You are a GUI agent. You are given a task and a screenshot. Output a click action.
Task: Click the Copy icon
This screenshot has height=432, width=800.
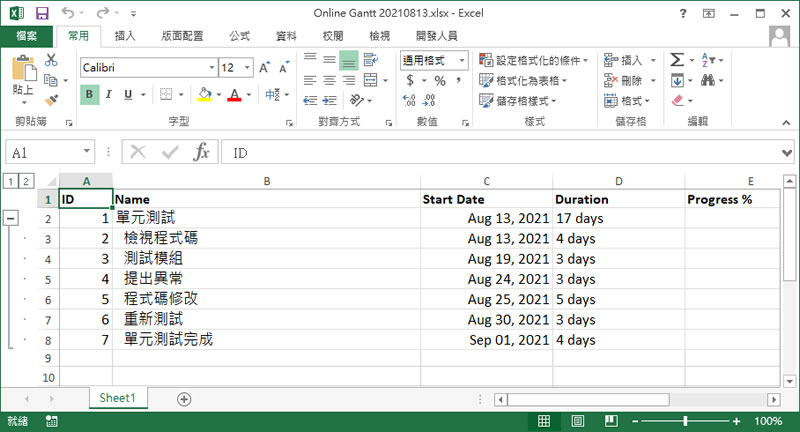tap(51, 80)
